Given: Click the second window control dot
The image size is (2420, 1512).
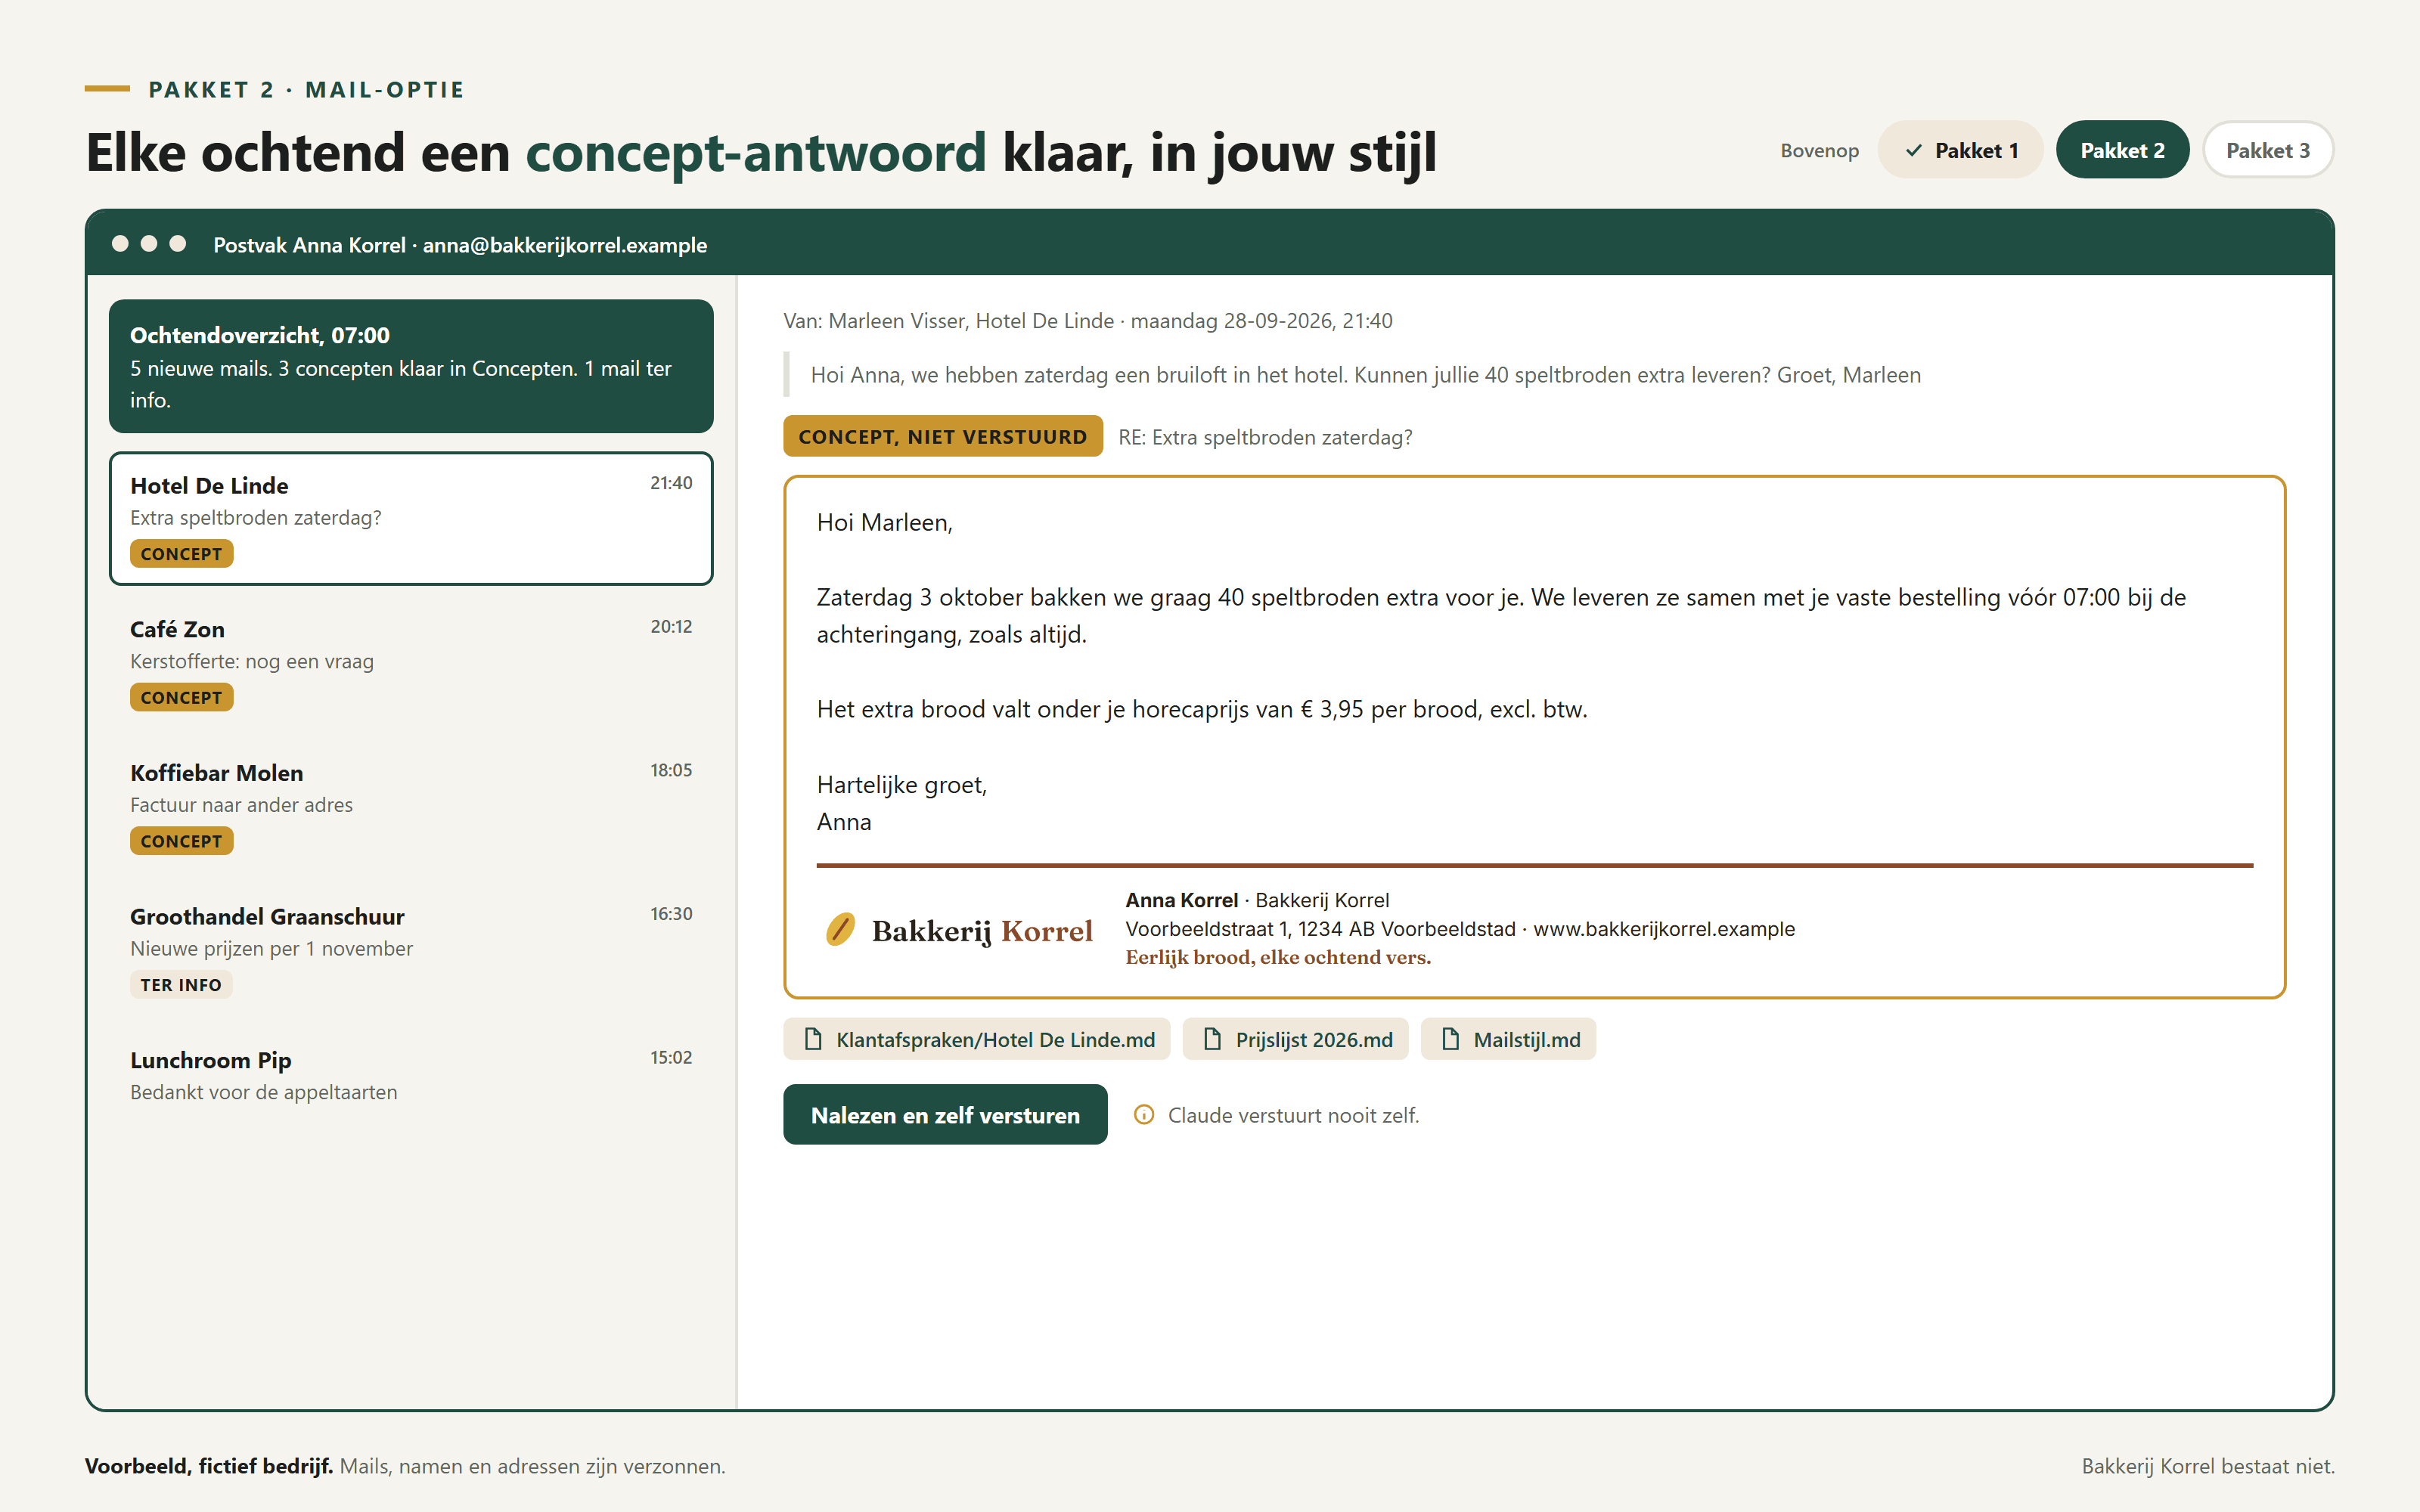Looking at the screenshot, I should point(149,244).
